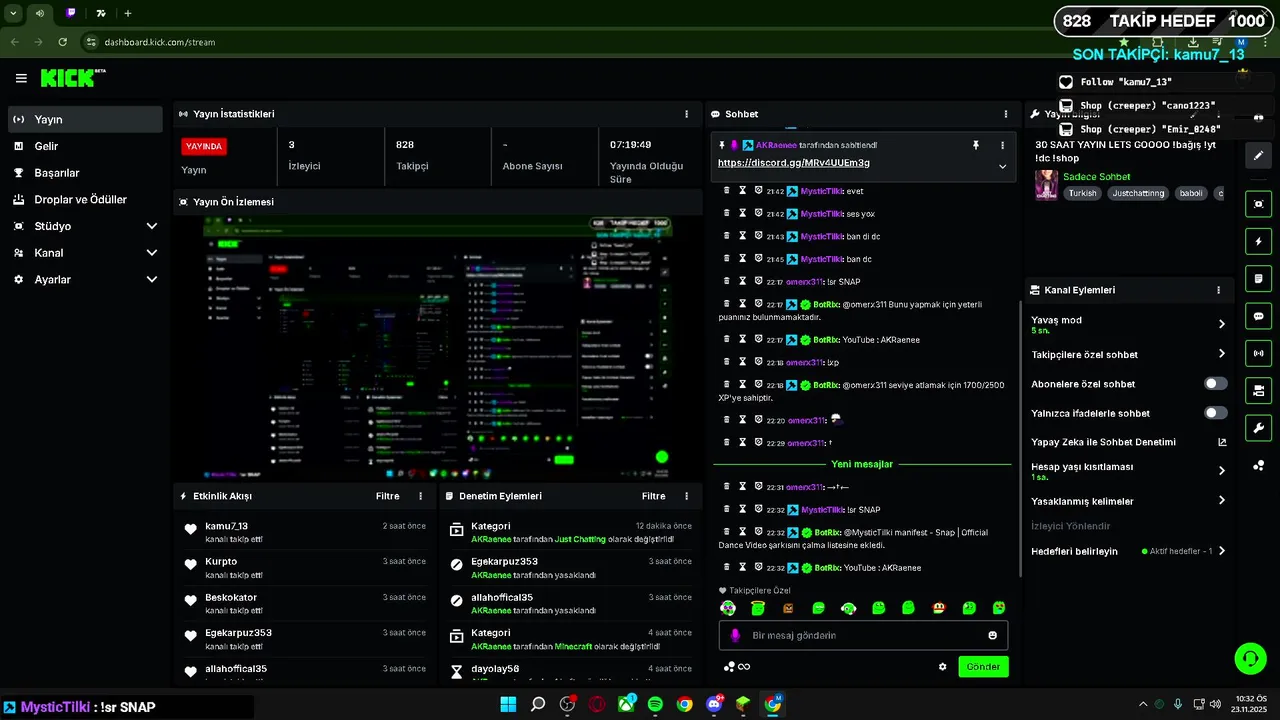Open Gelir in left sidebar

coord(85,146)
